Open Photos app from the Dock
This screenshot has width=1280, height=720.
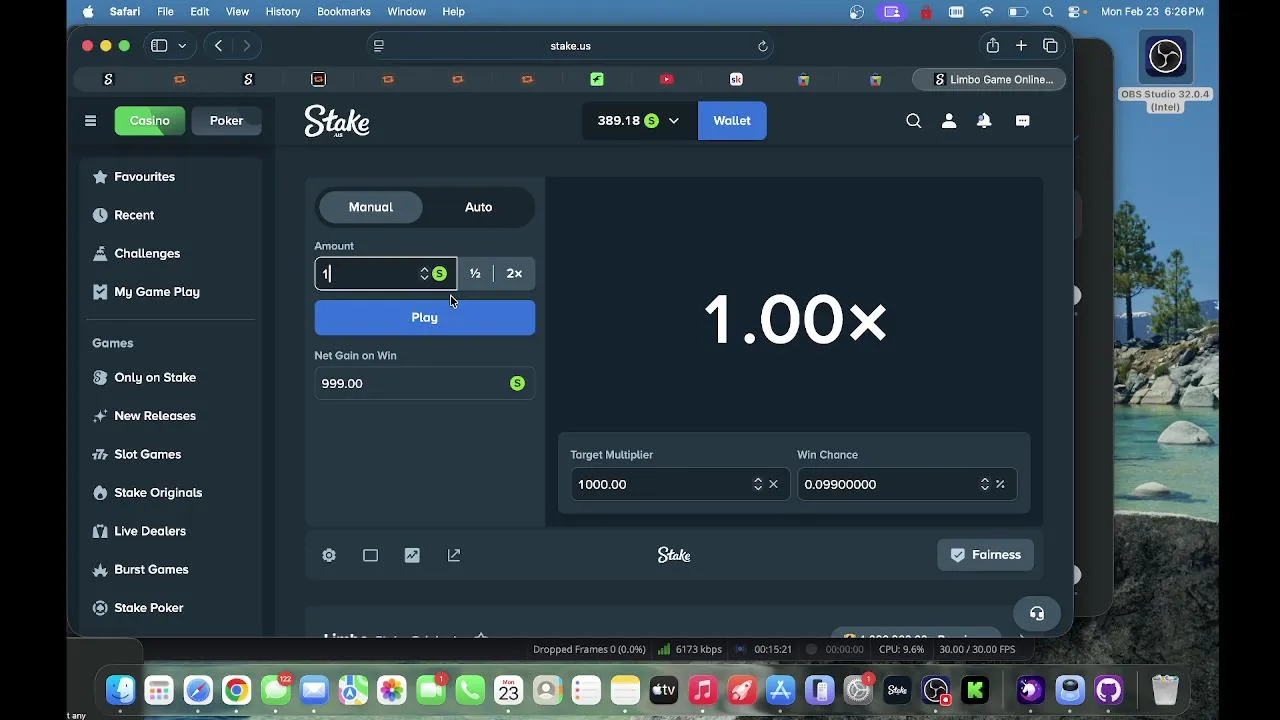pyautogui.click(x=392, y=690)
